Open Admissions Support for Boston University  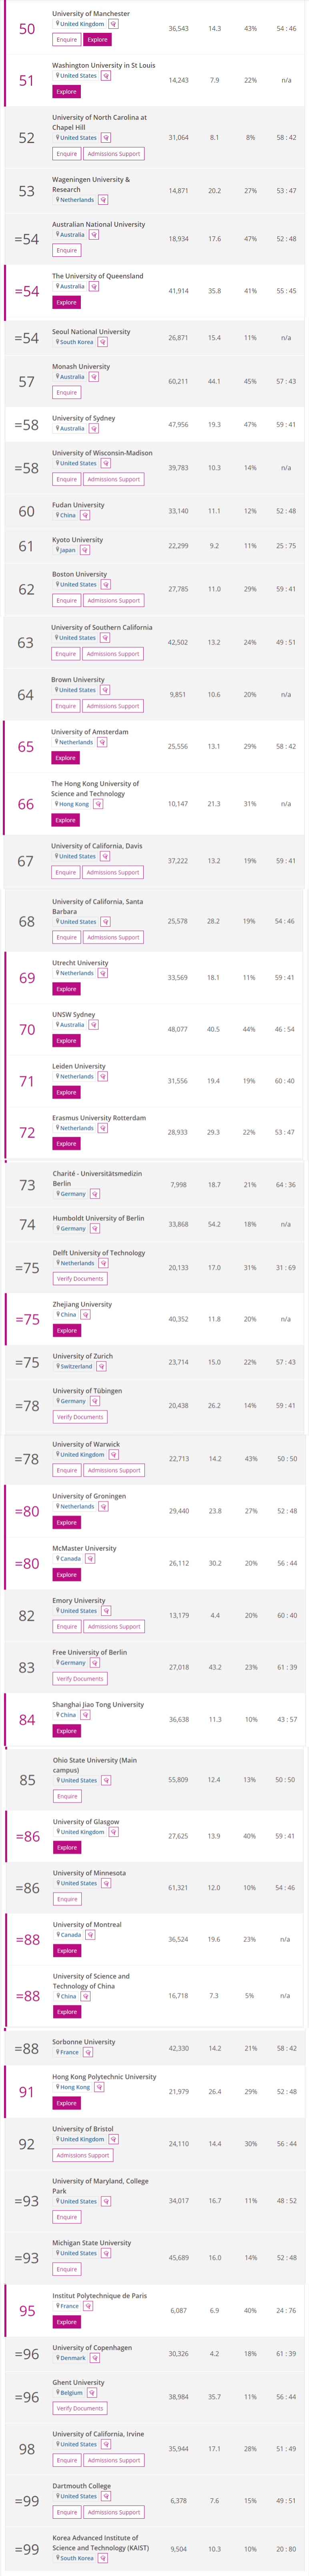114,601
